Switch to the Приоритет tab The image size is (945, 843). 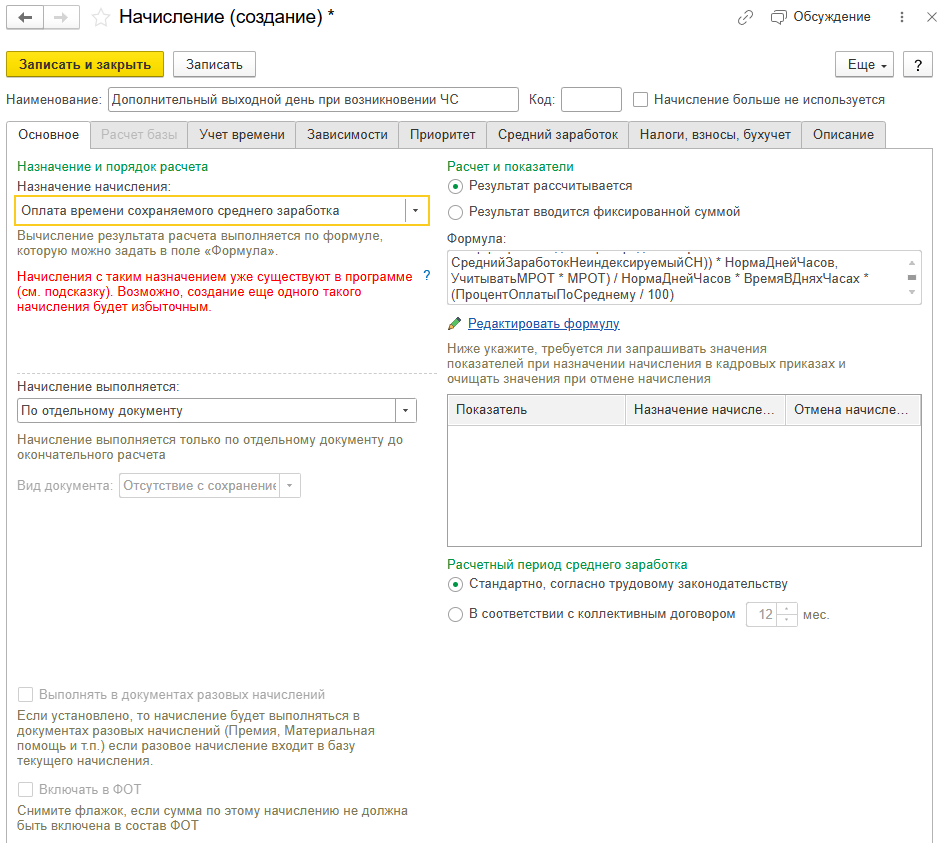(442, 134)
